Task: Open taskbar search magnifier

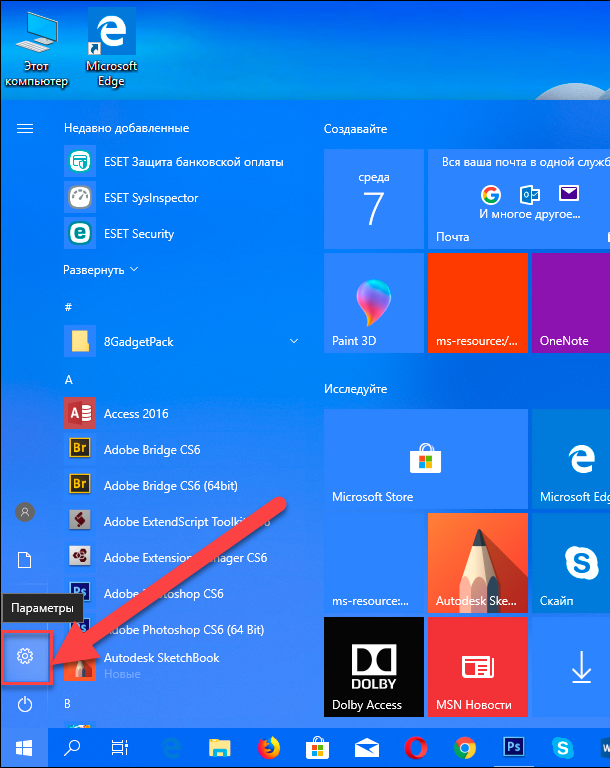Action: pyautogui.click(x=72, y=748)
